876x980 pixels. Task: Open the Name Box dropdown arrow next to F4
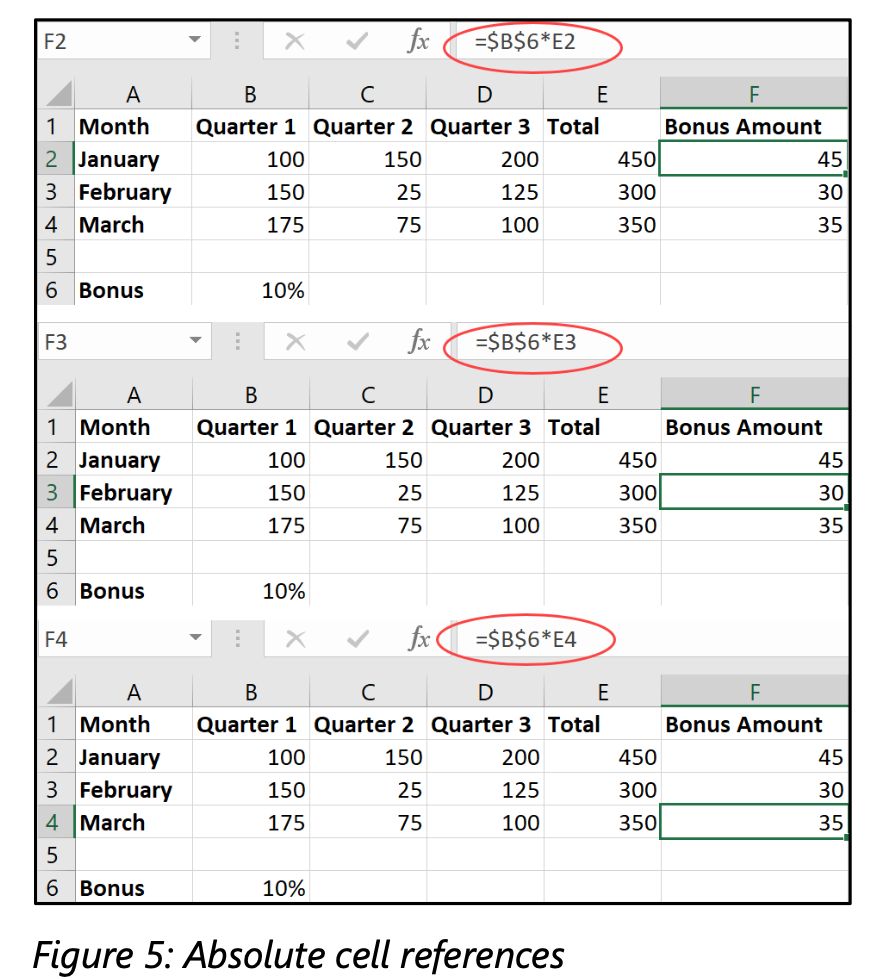(x=195, y=639)
